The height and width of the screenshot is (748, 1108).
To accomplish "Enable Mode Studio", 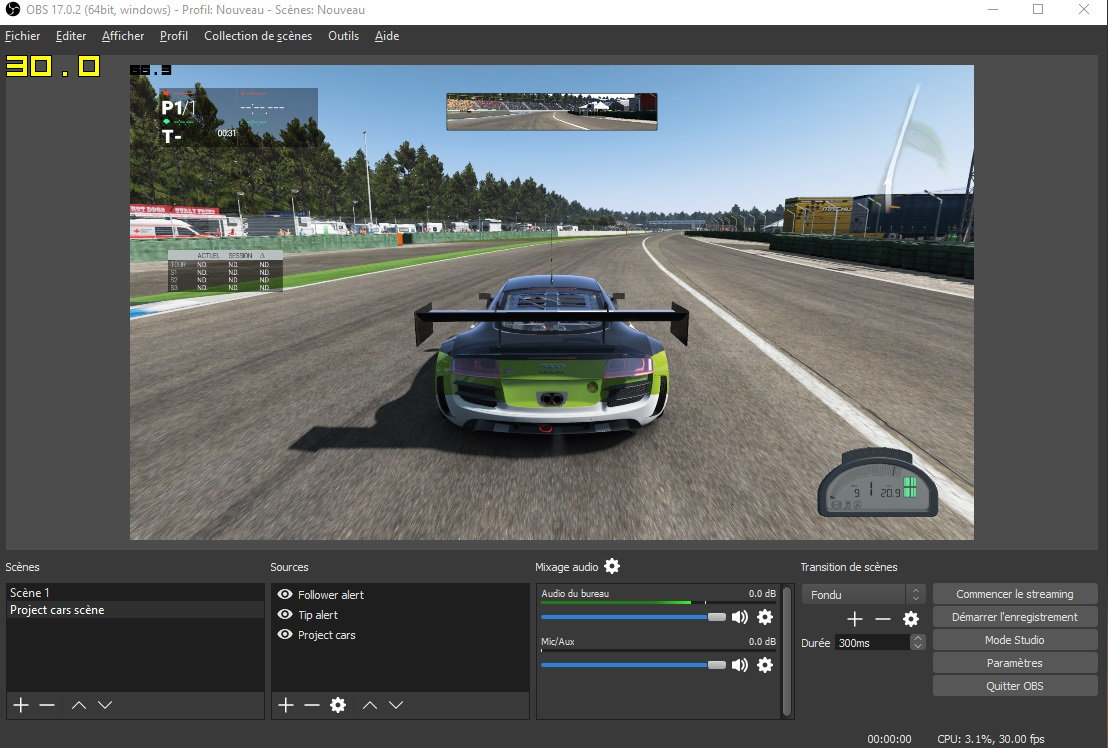I will pos(1015,640).
